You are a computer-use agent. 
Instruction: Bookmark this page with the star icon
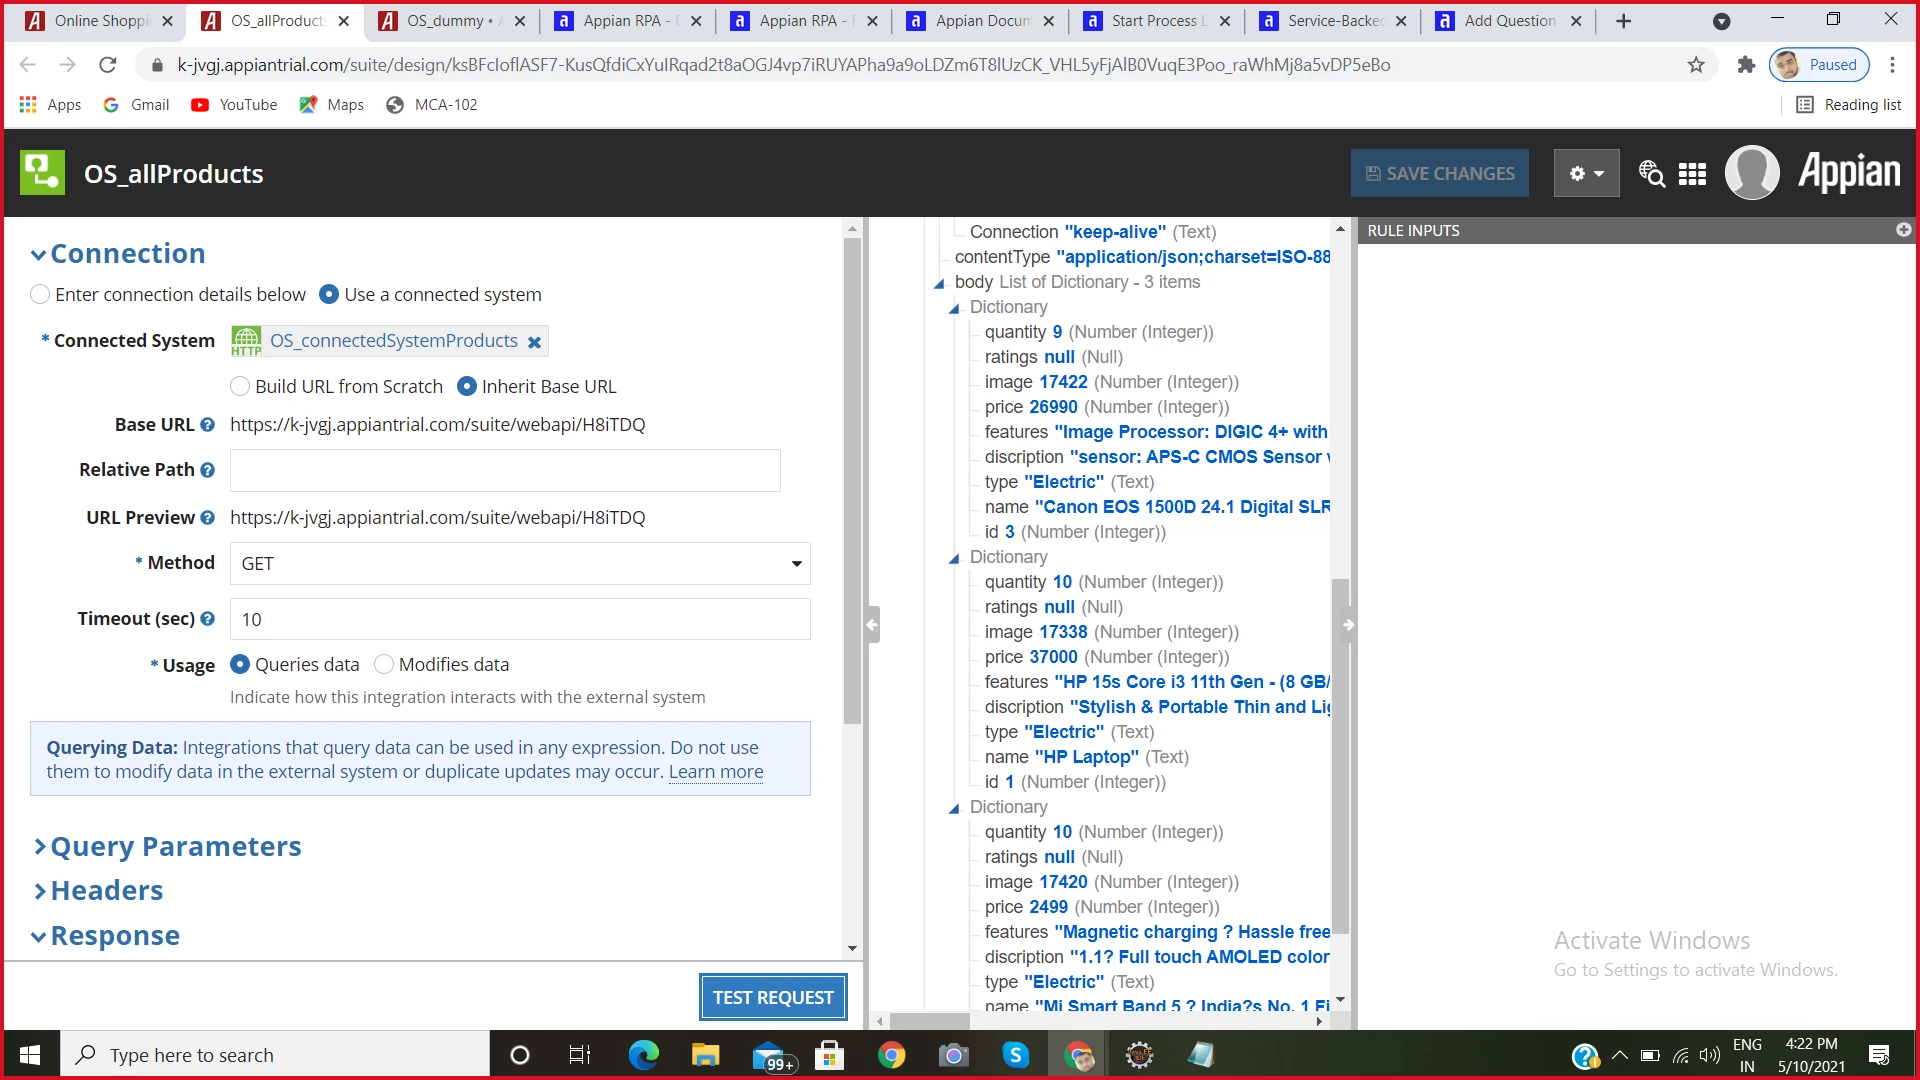1696,65
